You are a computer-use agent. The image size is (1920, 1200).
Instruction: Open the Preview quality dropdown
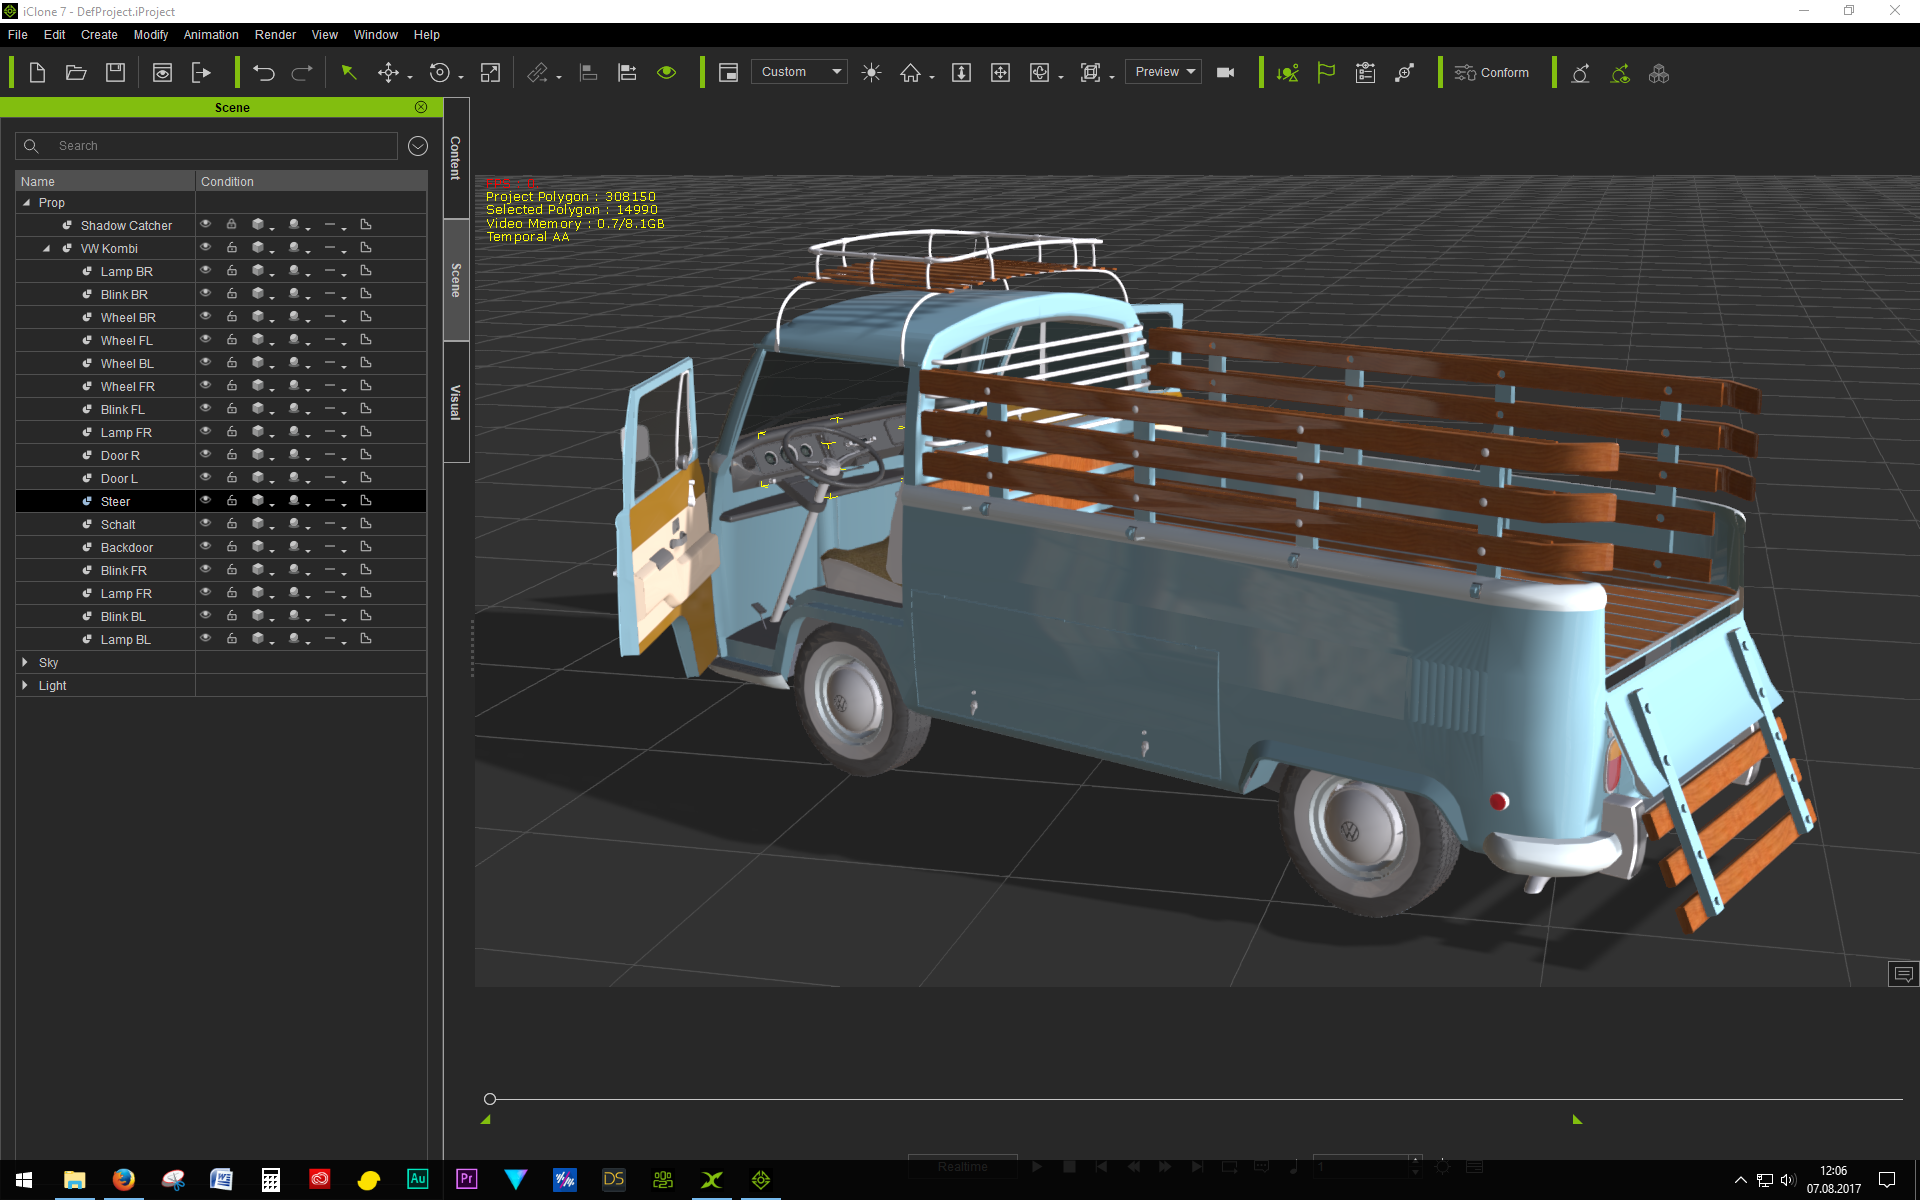coord(1163,72)
